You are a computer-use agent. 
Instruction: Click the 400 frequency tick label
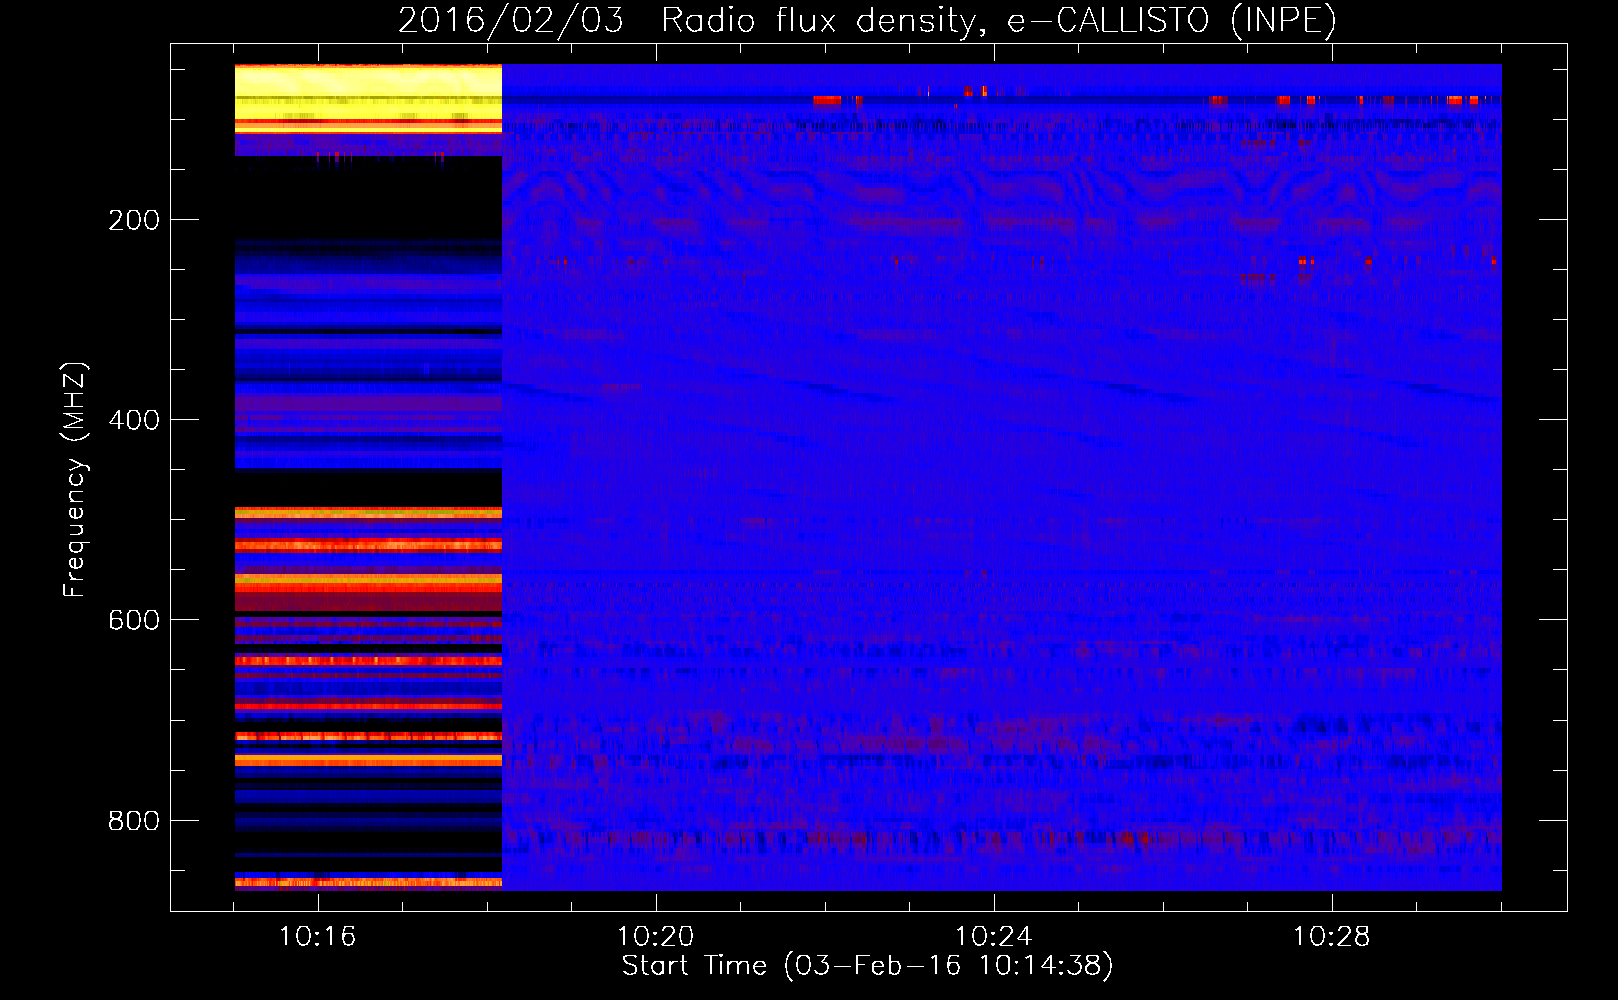click(134, 420)
